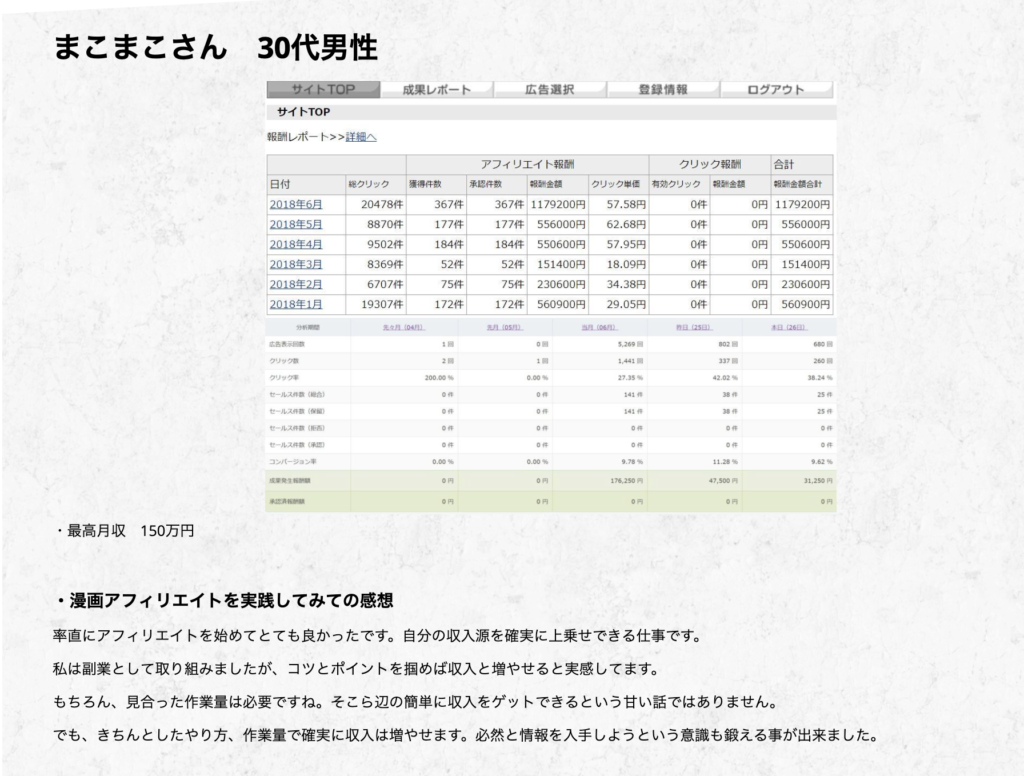
Task: Click the 200.00 % click rate value
Action: [x=439, y=378]
